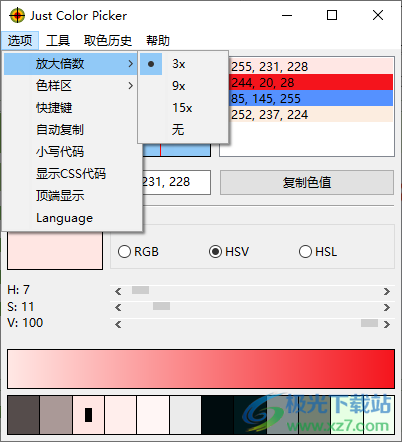This screenshot has width=402, height=442.
Task: Select 无 zoom option
Action: point(183,130)
